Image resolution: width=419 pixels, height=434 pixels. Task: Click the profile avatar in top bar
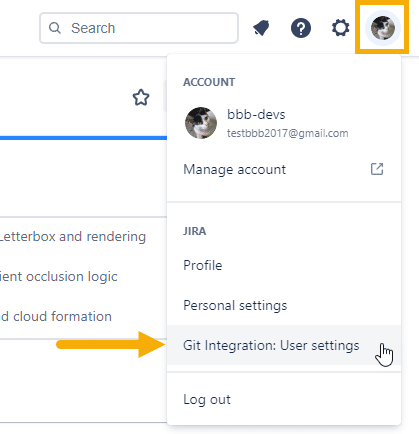click(383, 28)
